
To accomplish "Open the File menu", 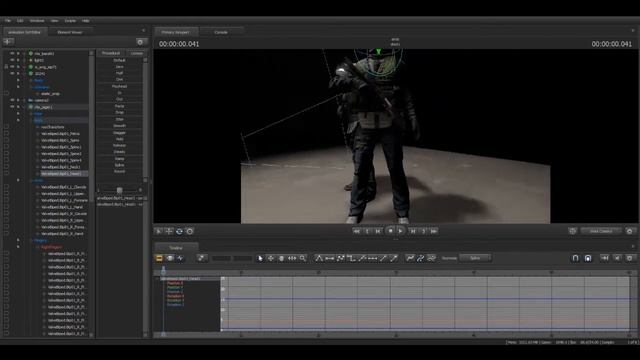I will point(8,20).
